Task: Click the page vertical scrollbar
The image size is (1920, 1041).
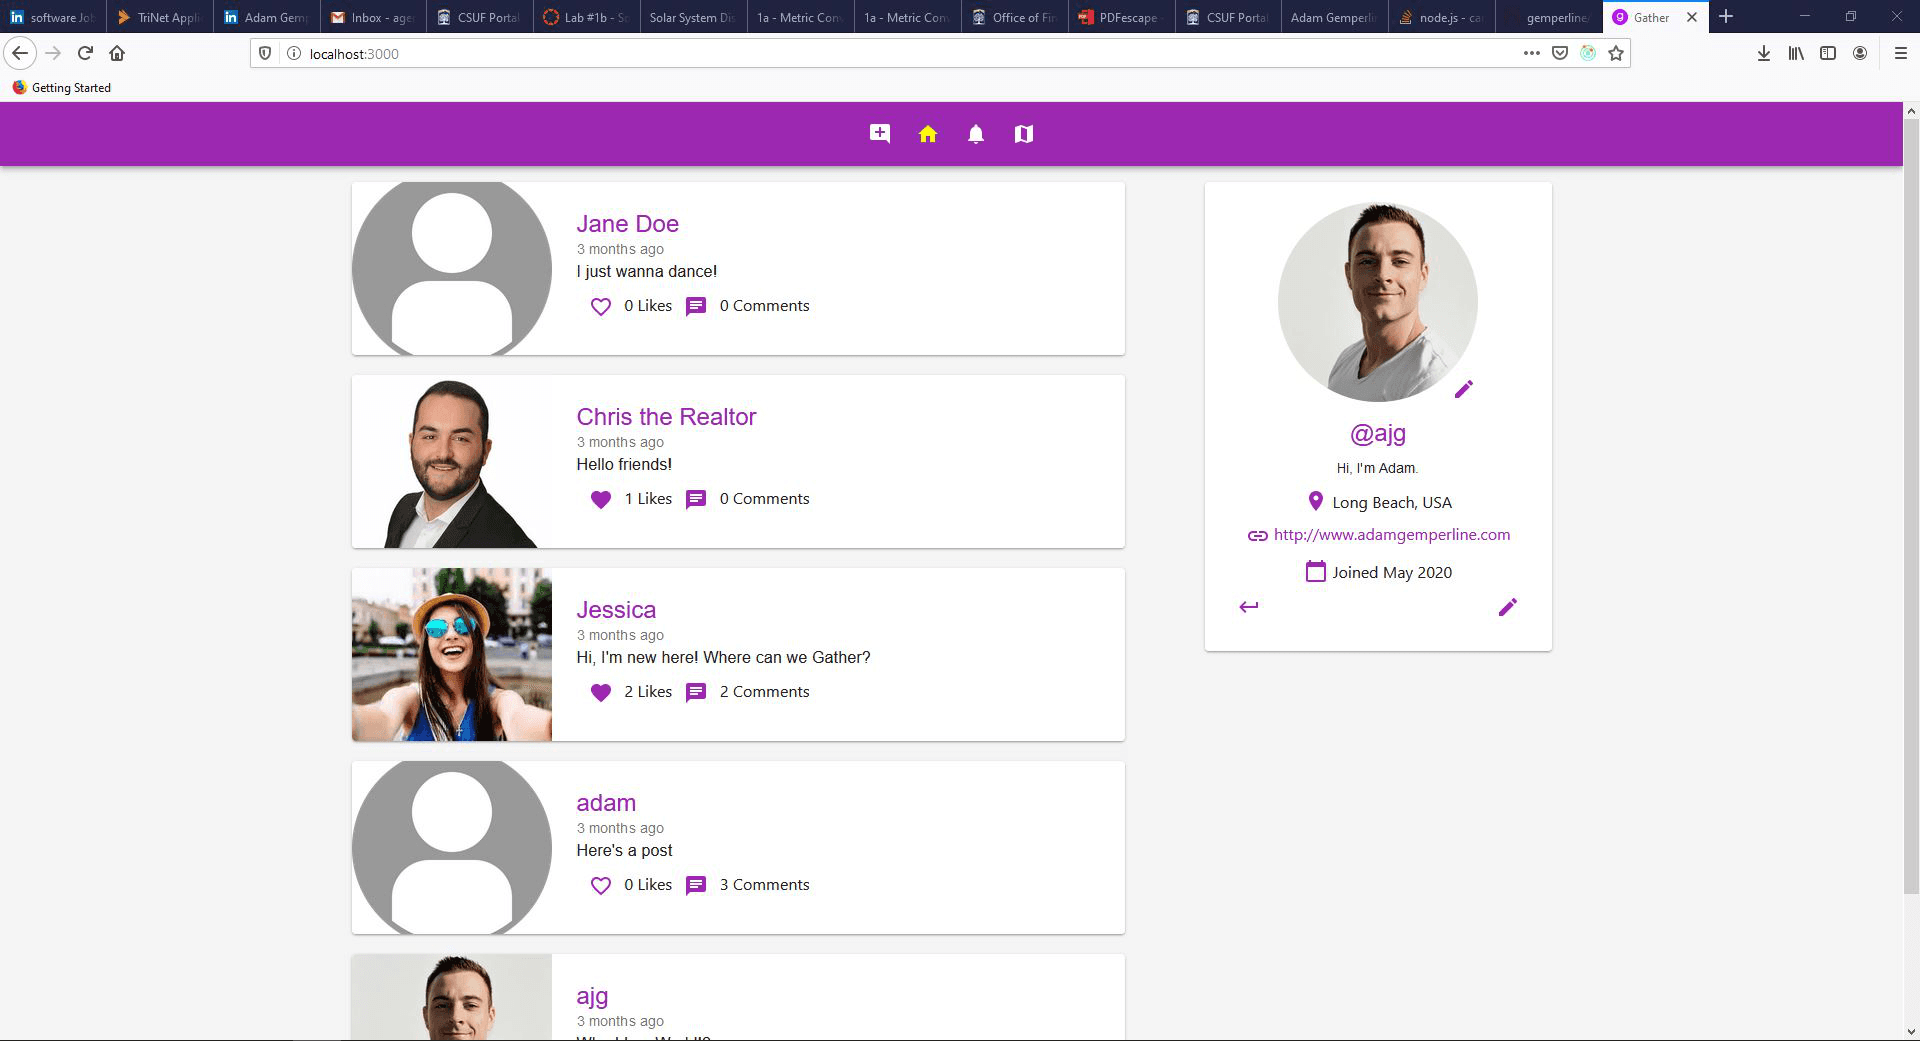Action: 1910,500
